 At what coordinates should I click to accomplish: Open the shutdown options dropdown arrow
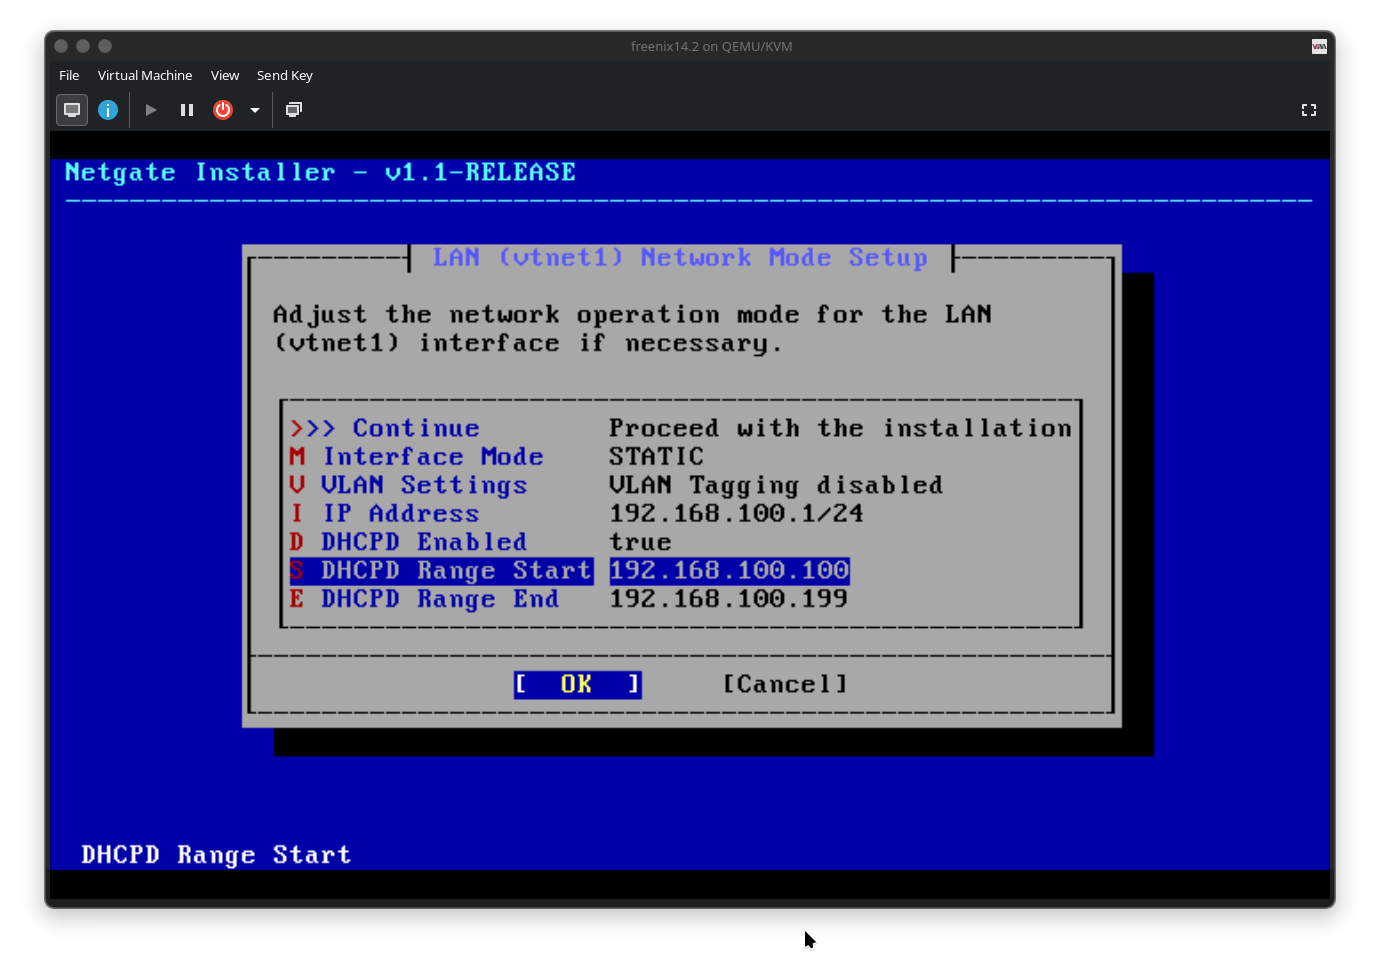coord(254,110)
